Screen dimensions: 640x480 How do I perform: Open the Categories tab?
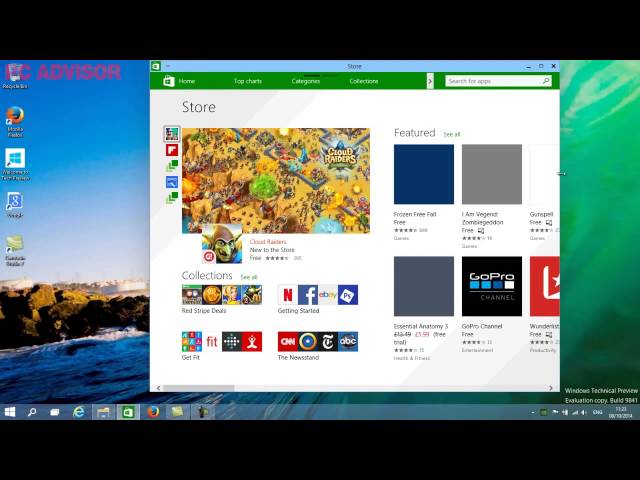pos(306,81)
